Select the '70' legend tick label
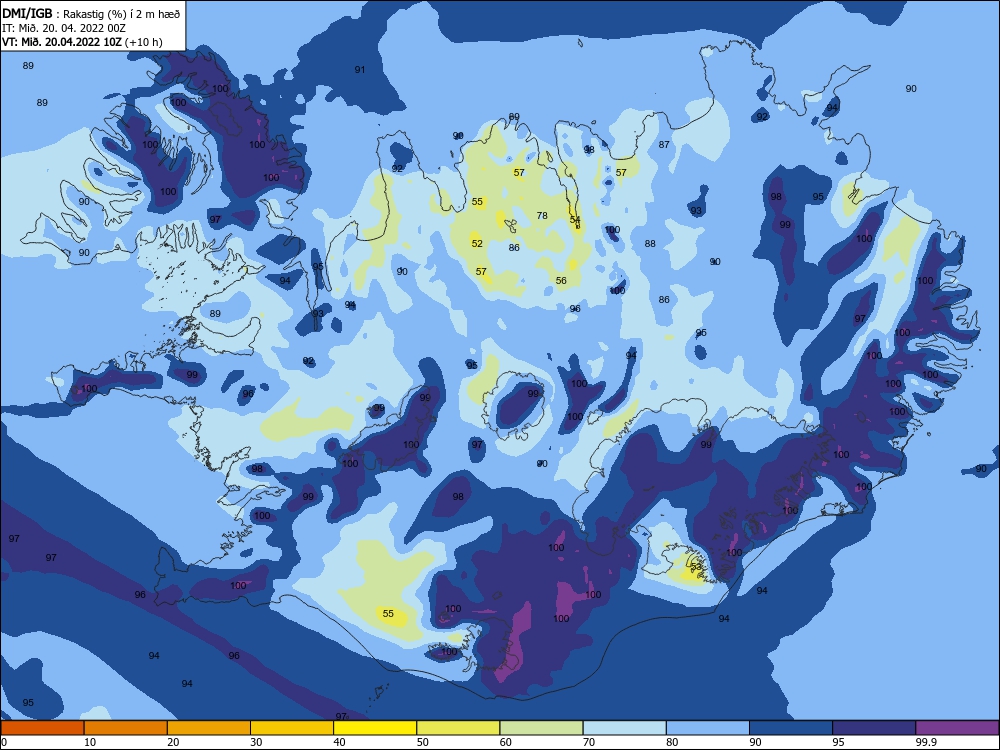The image size is (1000, 750). click(589, 742)
